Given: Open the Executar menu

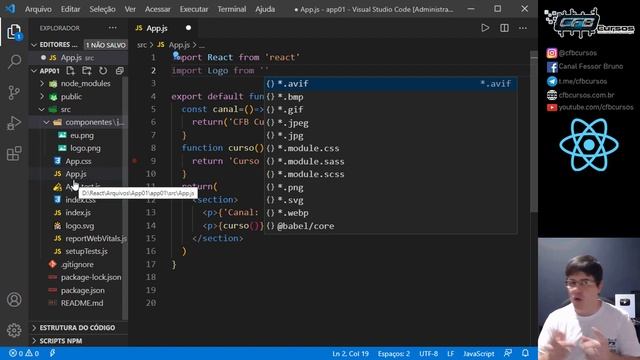Looking at the screenshot, I should (194, 9).
